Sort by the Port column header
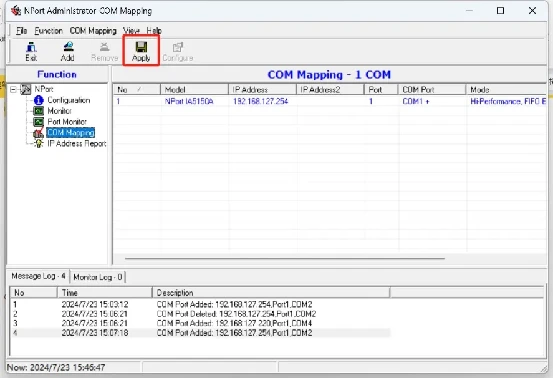 [381, 90]
